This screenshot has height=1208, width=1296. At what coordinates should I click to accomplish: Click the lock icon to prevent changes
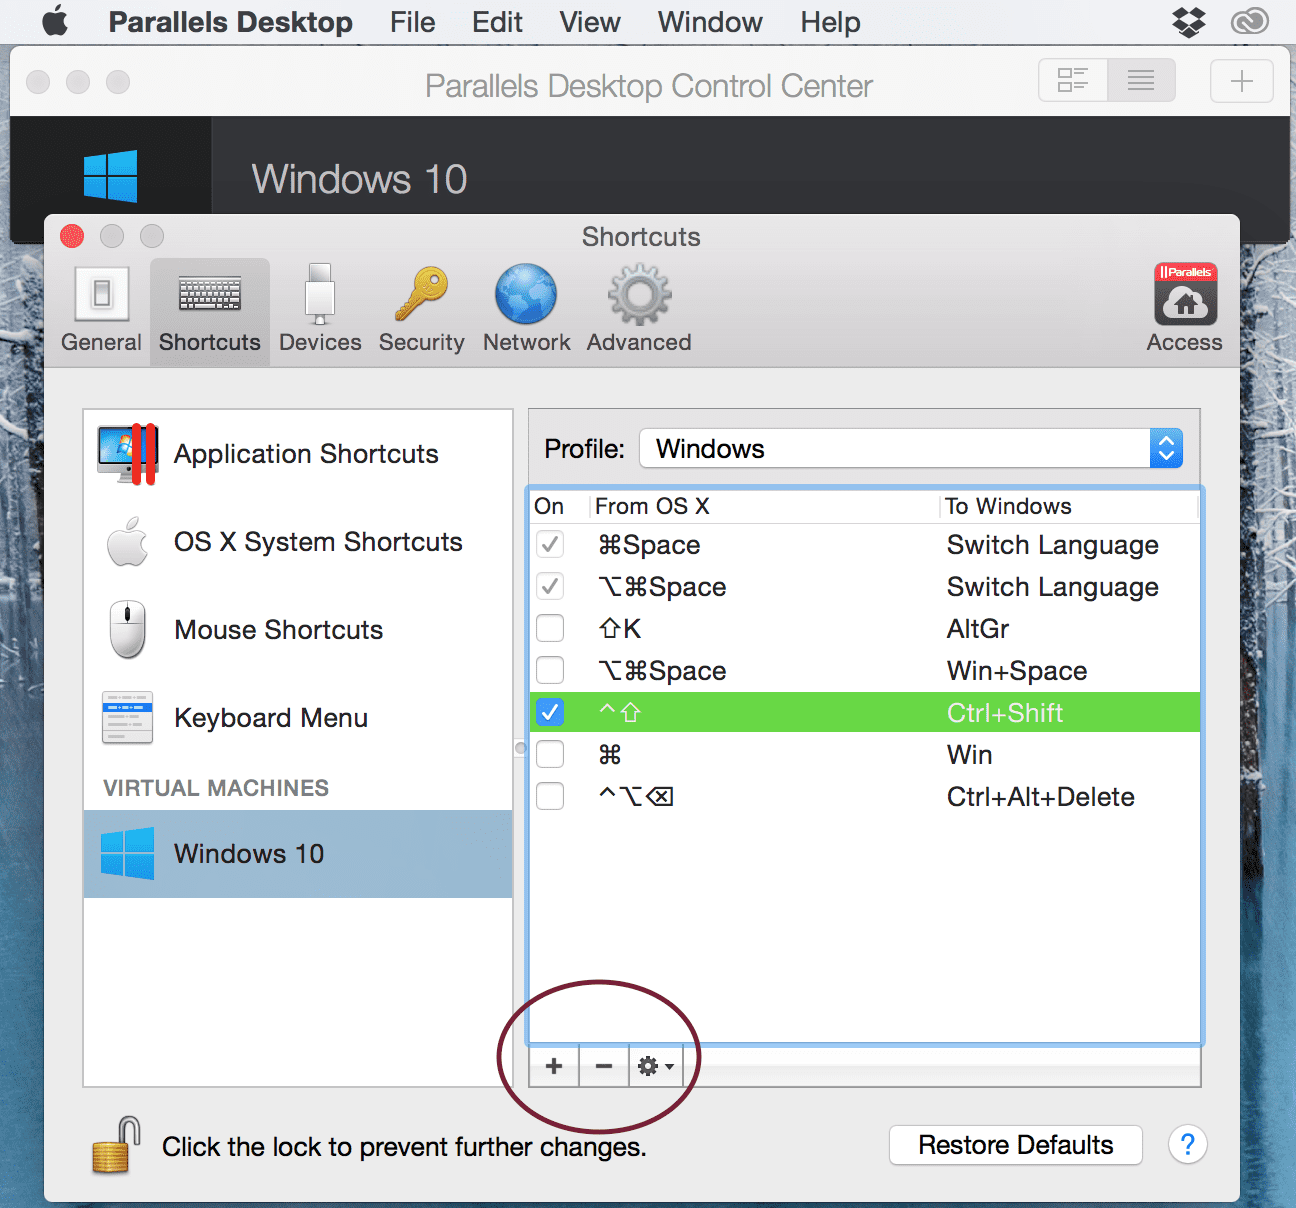click(115, 1146)
